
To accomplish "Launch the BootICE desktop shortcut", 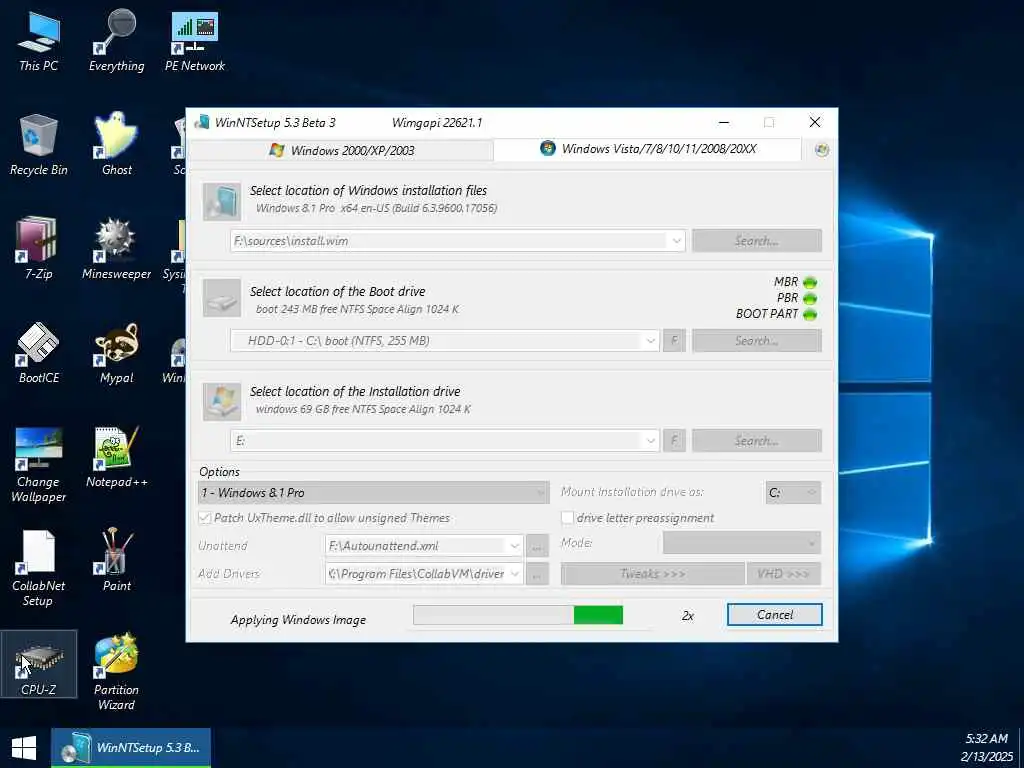I will (x=39, y=353).
